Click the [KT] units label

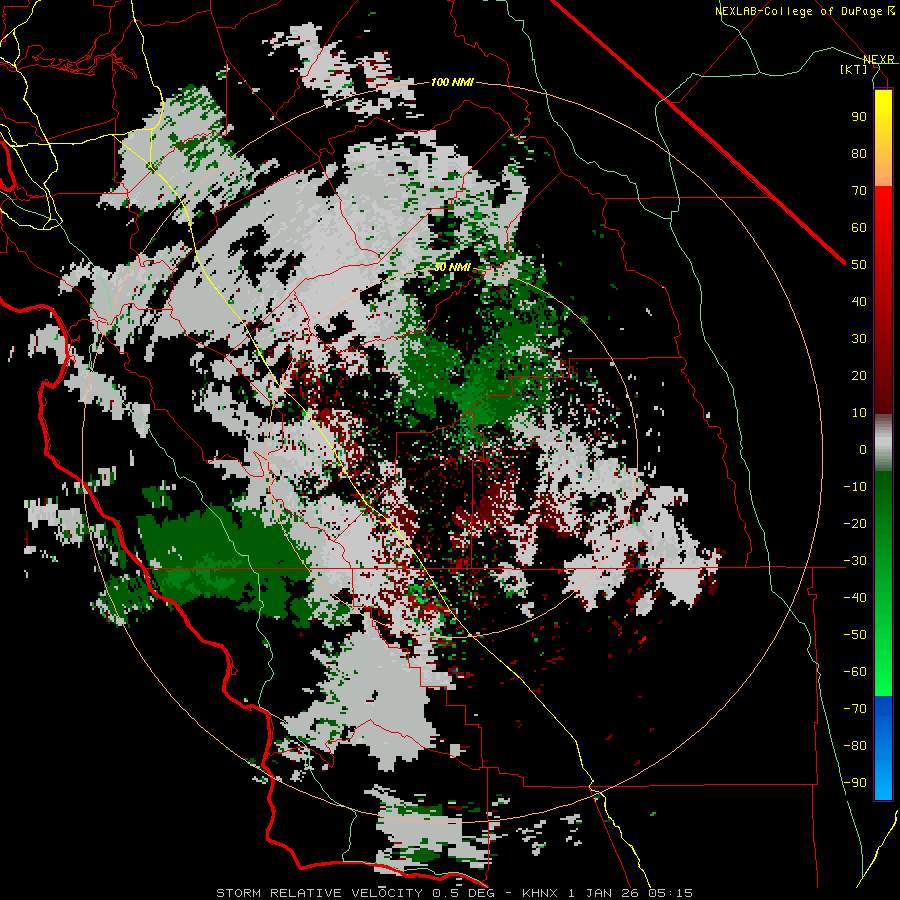tap(854, 69)
